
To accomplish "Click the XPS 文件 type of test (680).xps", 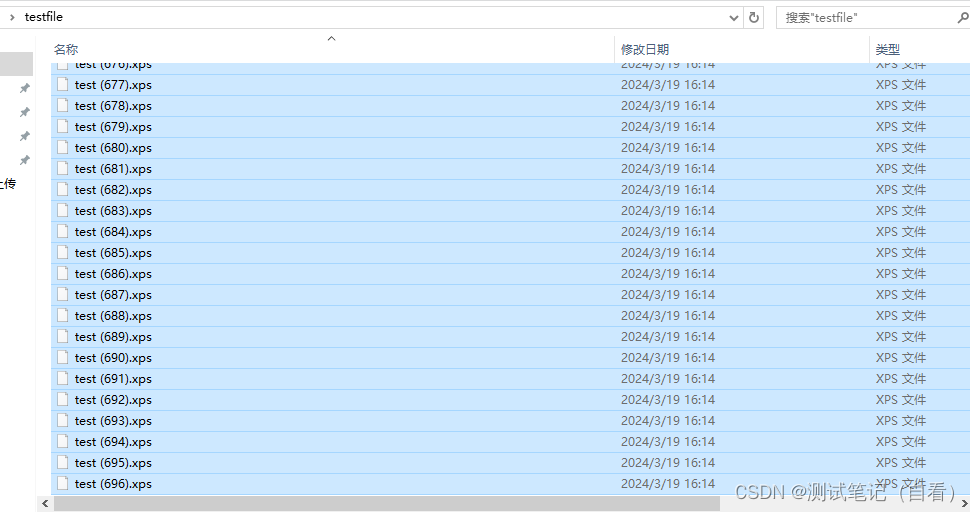I will (x=901, y=148).
